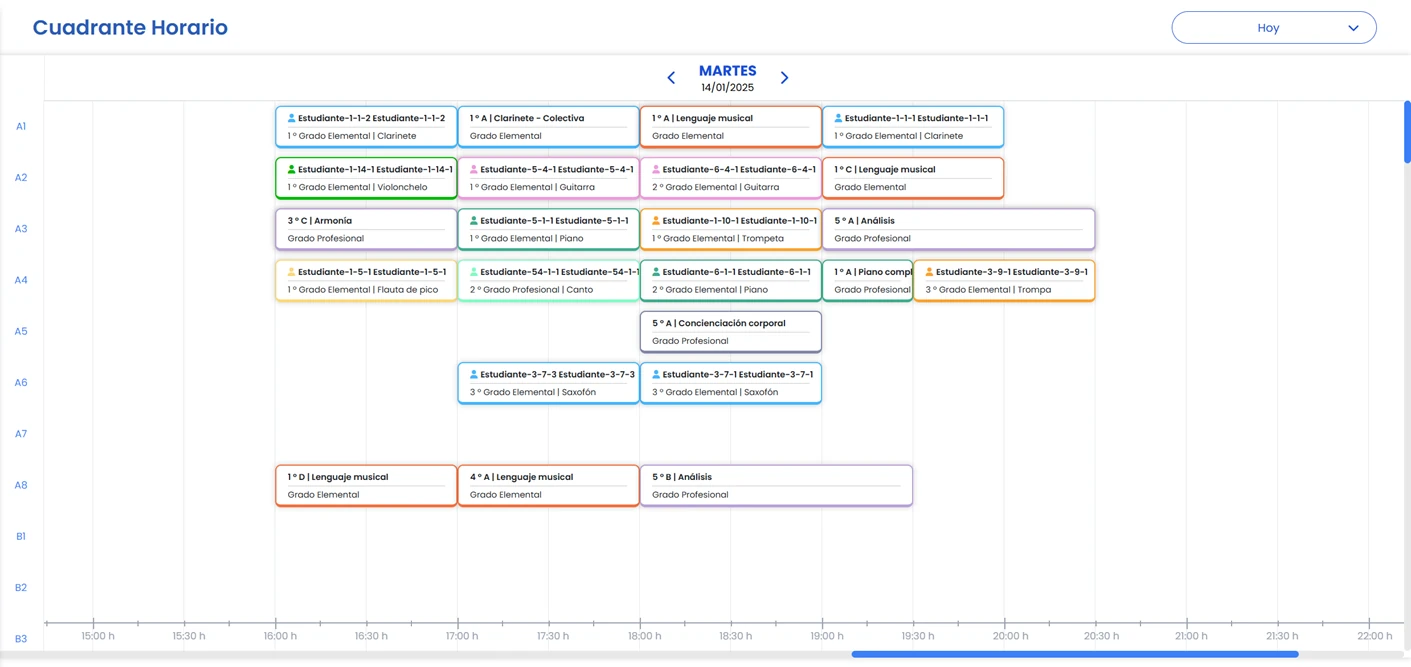Go to the next day arrow
Screen dimensions: 1411x667
tap(784, 78)
